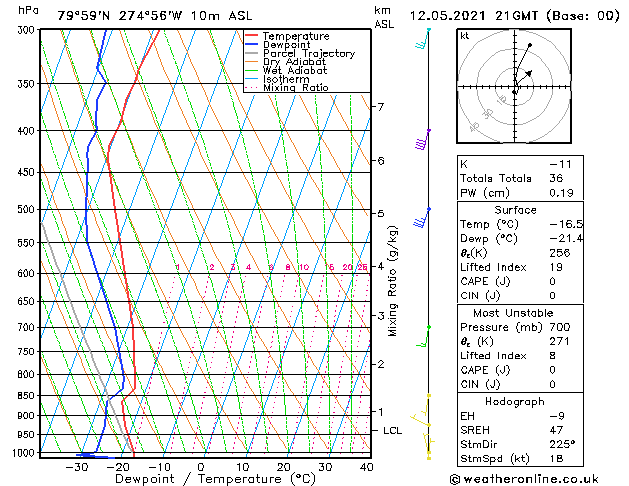Click the Parcel Trajectory legend entry
This screenshot has height=486, width=629.
point(308,54)
